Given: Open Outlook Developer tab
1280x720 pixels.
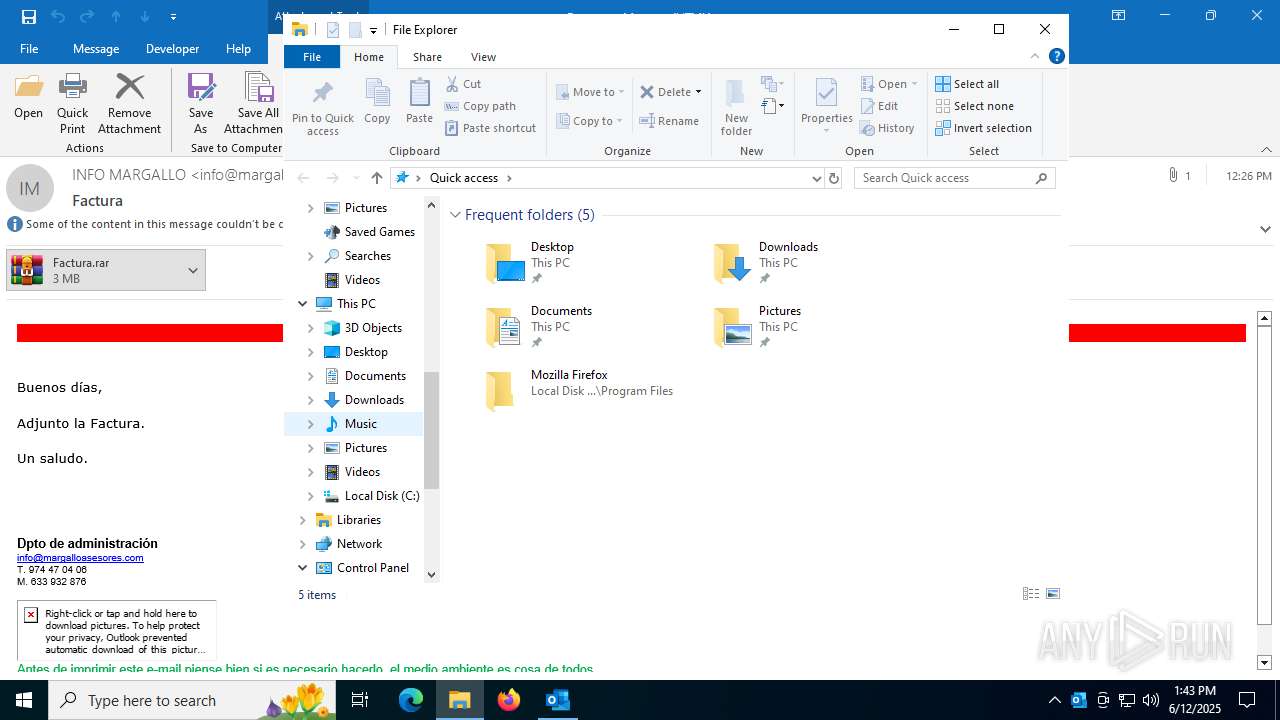Looking at the screenshot, I should point(172,48).
